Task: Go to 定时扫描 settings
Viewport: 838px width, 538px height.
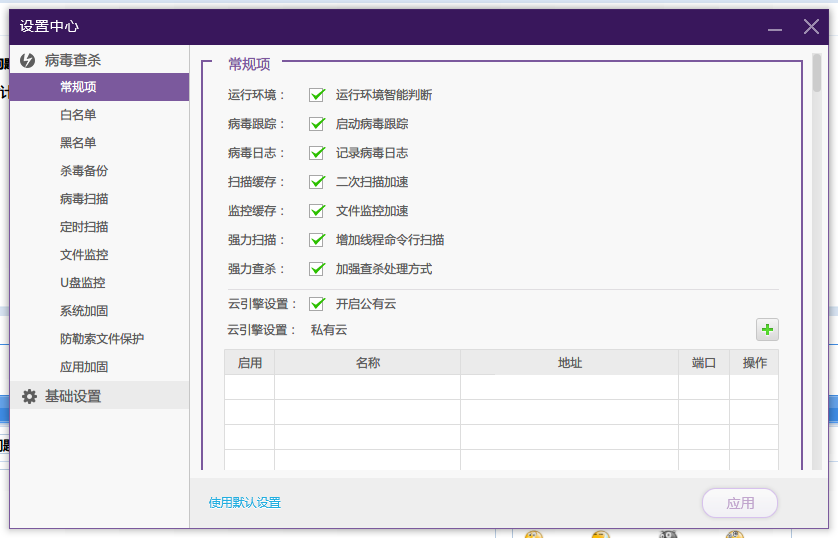Action: point(84,227)
